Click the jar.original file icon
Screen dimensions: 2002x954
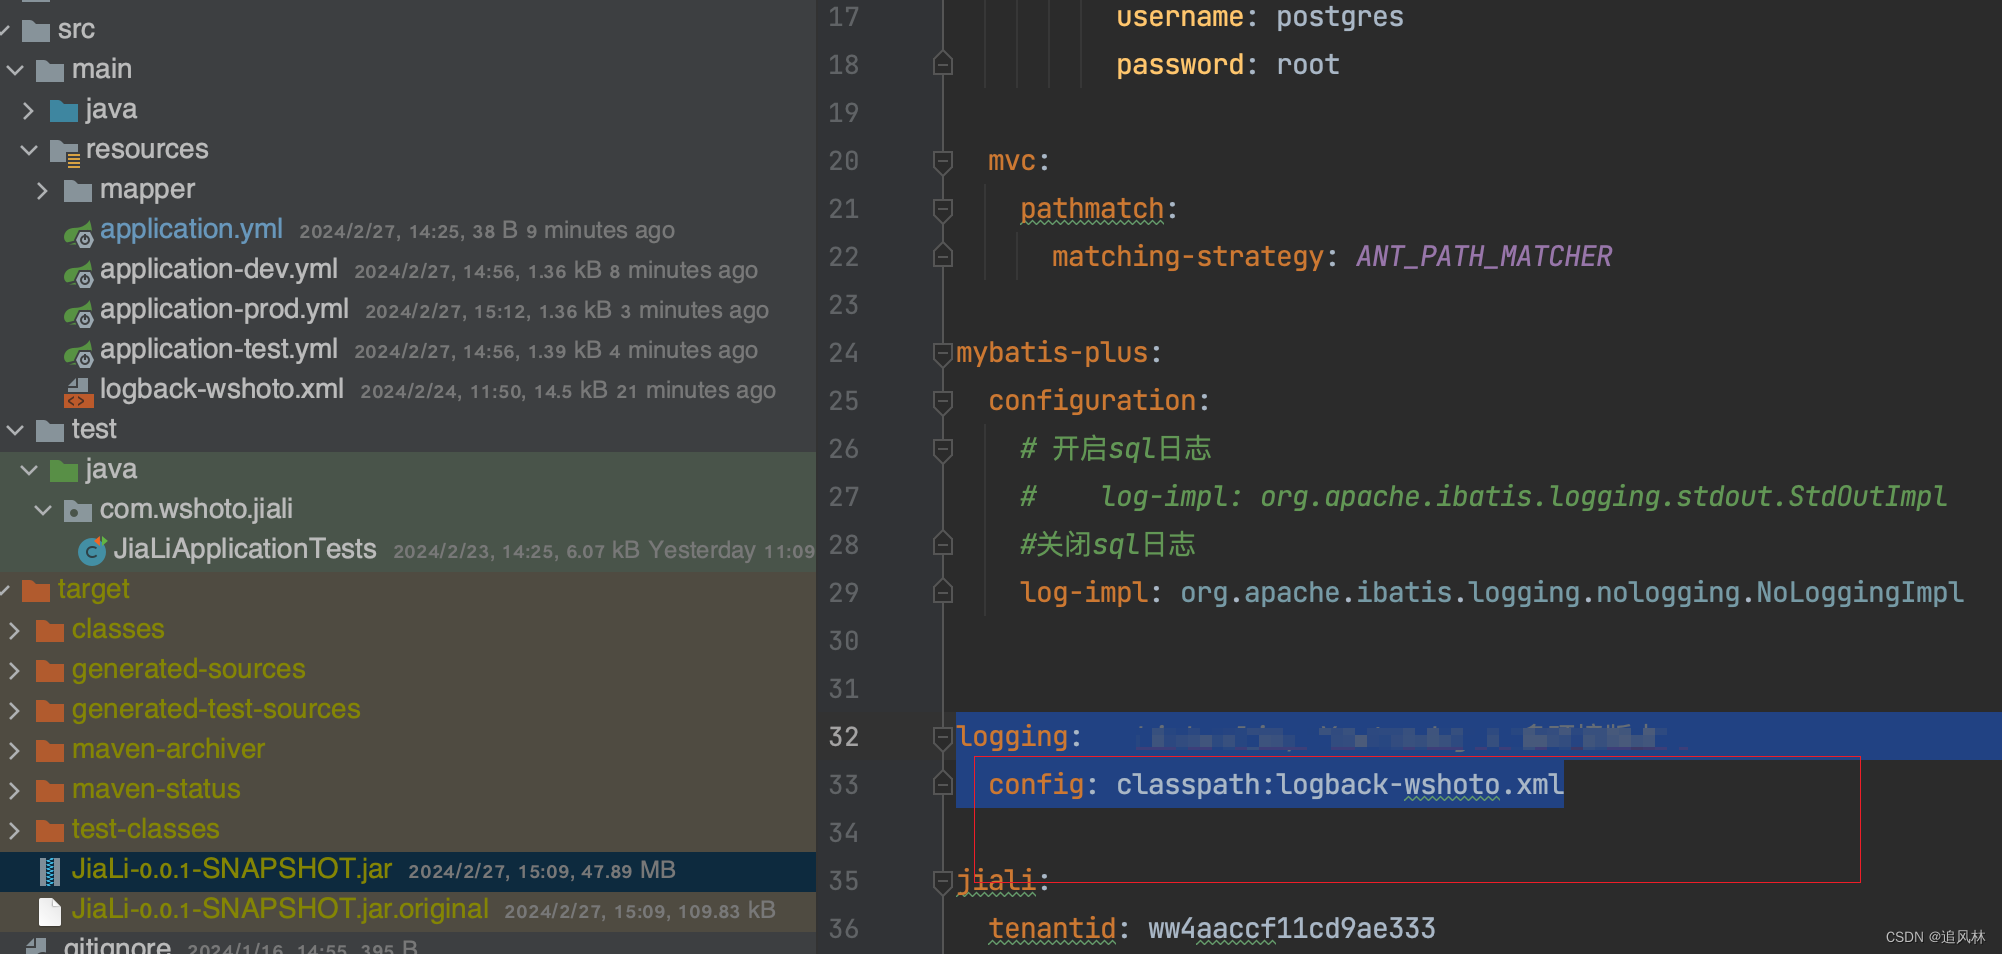point(50,911)
